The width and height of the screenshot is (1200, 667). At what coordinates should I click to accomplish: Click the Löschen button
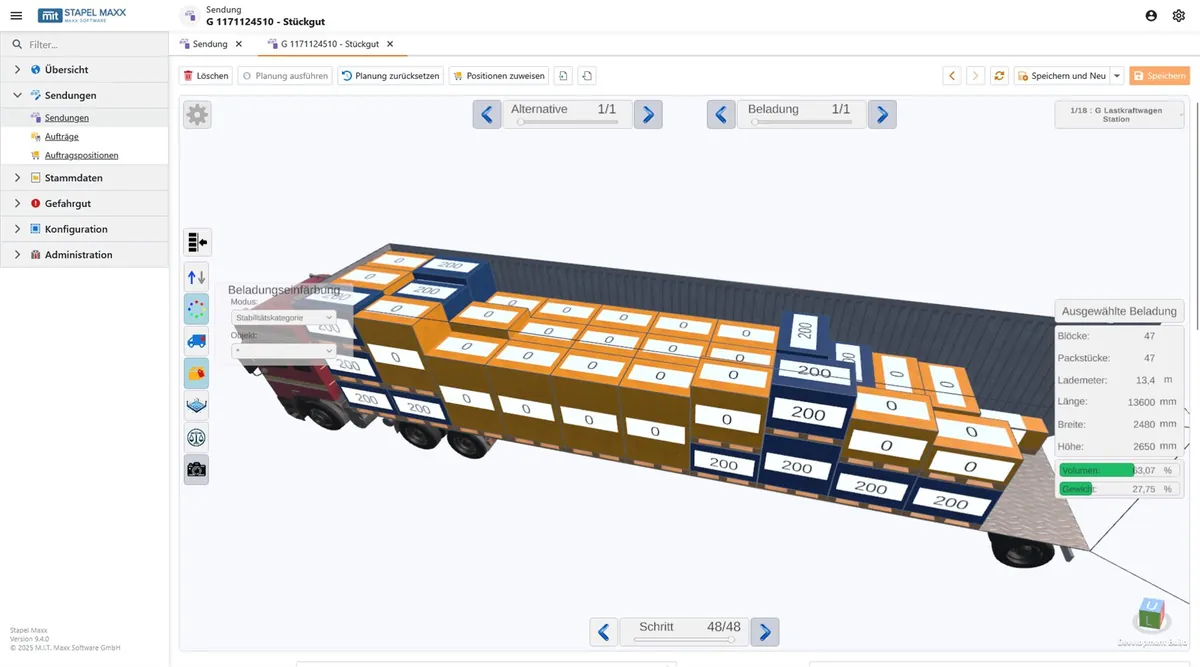[x=206, y=76]
